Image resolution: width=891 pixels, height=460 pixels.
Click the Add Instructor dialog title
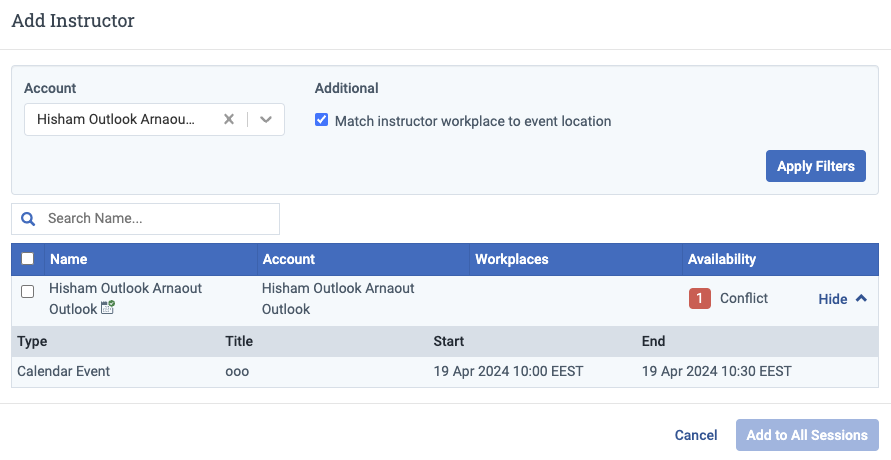(73, 20)
